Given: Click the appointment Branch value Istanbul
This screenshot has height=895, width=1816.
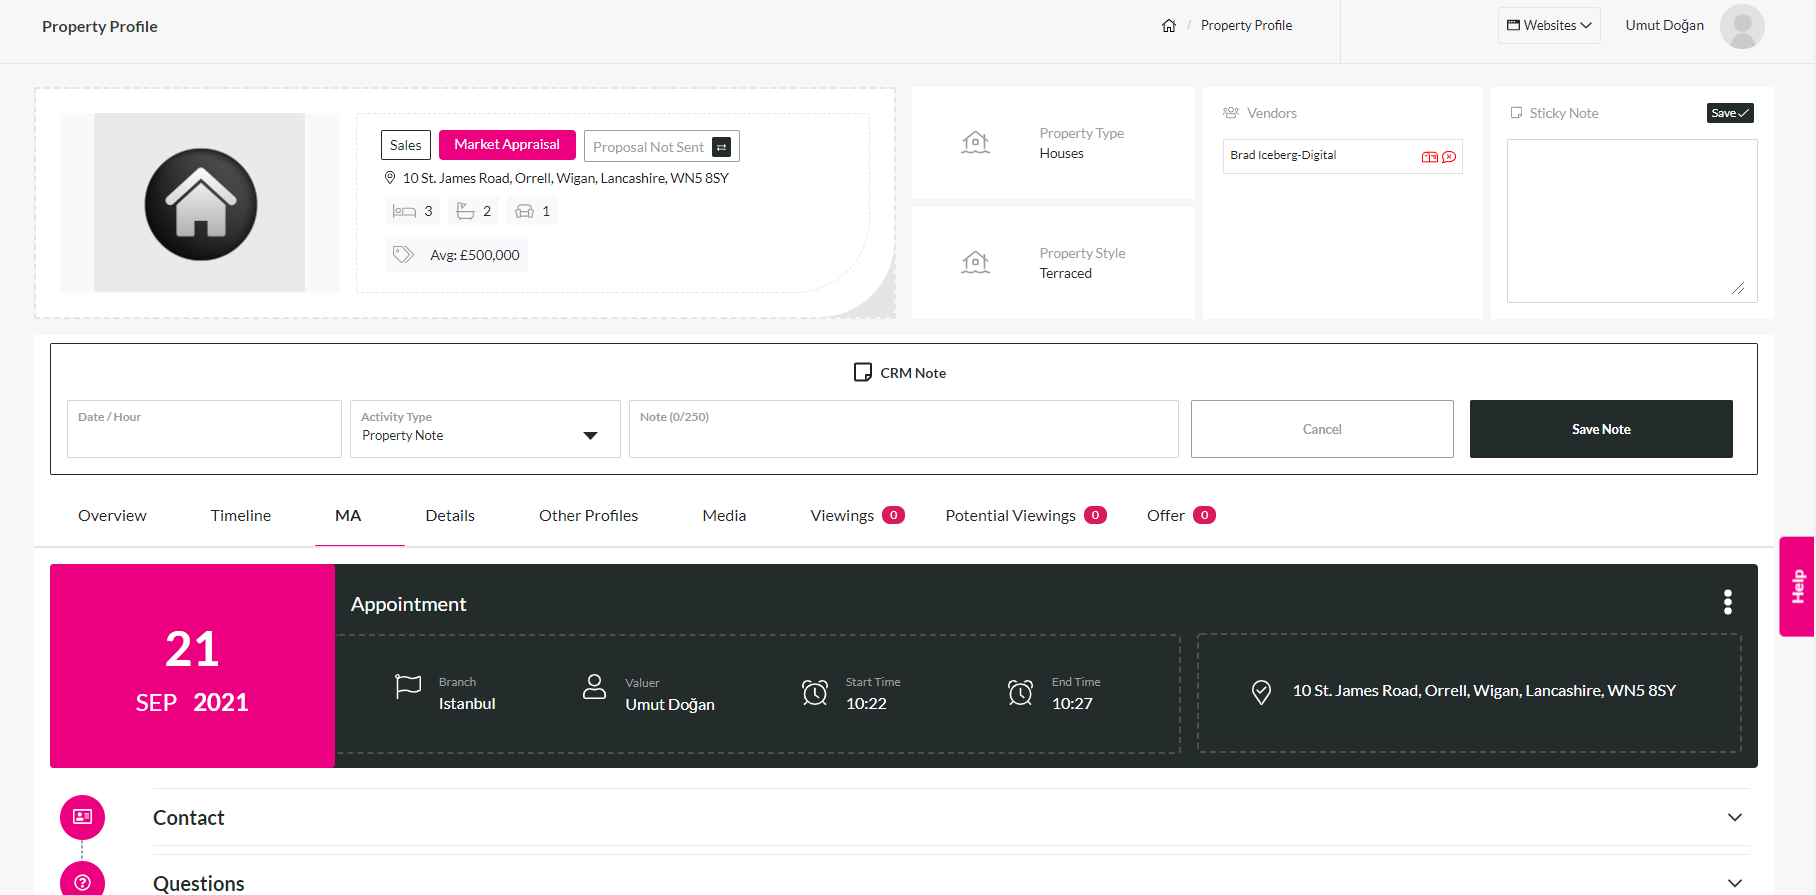Looking at the screenshot, I should [467, 704].
